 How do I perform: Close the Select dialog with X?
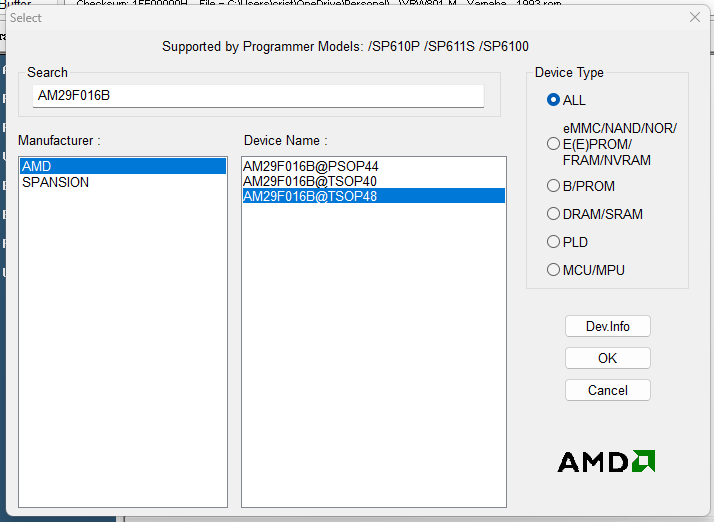pyautogui.click(x=695, y=17)
